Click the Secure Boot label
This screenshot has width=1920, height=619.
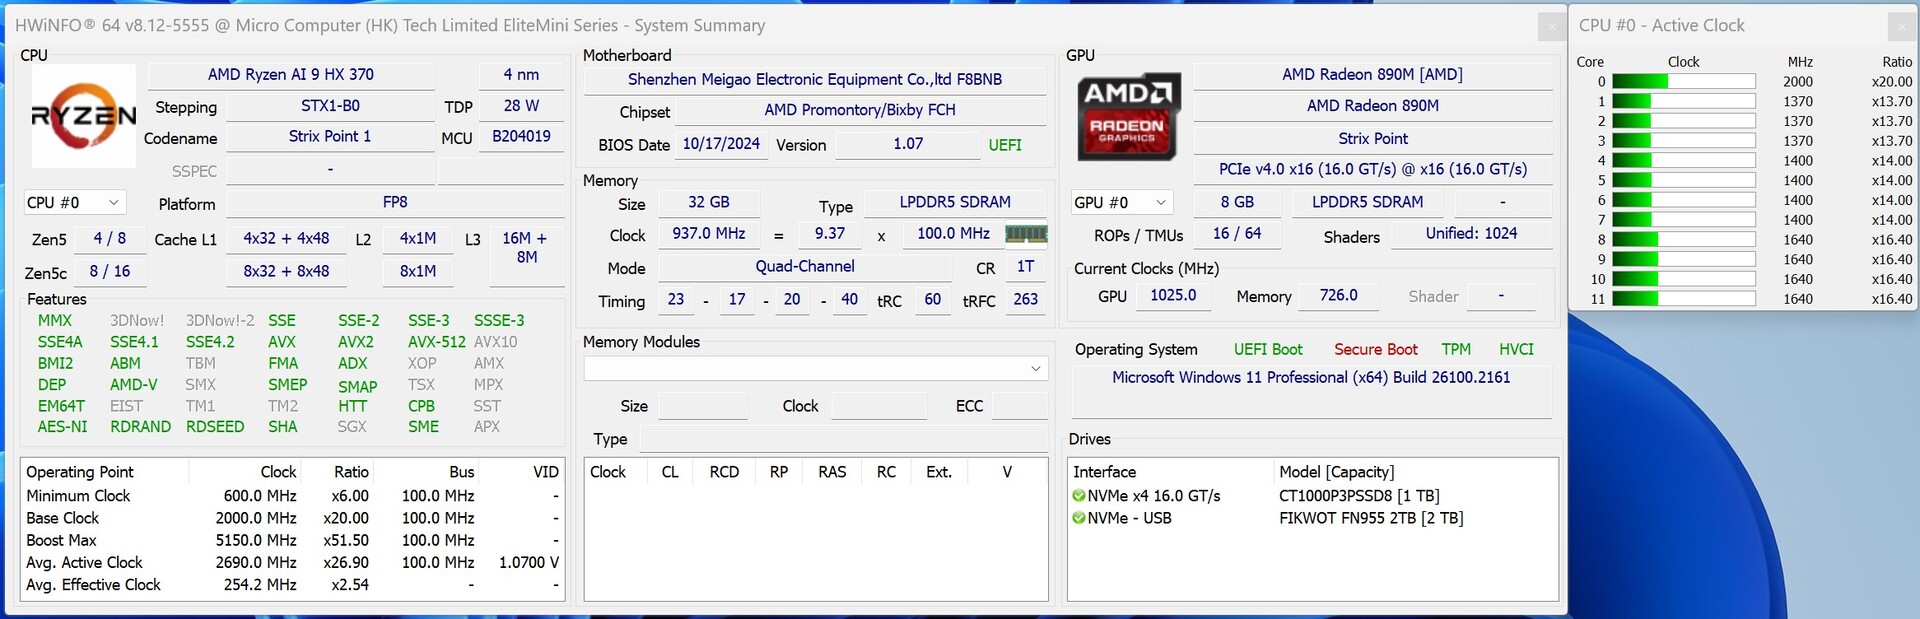pyautogui.click(x=1376, y=350)
